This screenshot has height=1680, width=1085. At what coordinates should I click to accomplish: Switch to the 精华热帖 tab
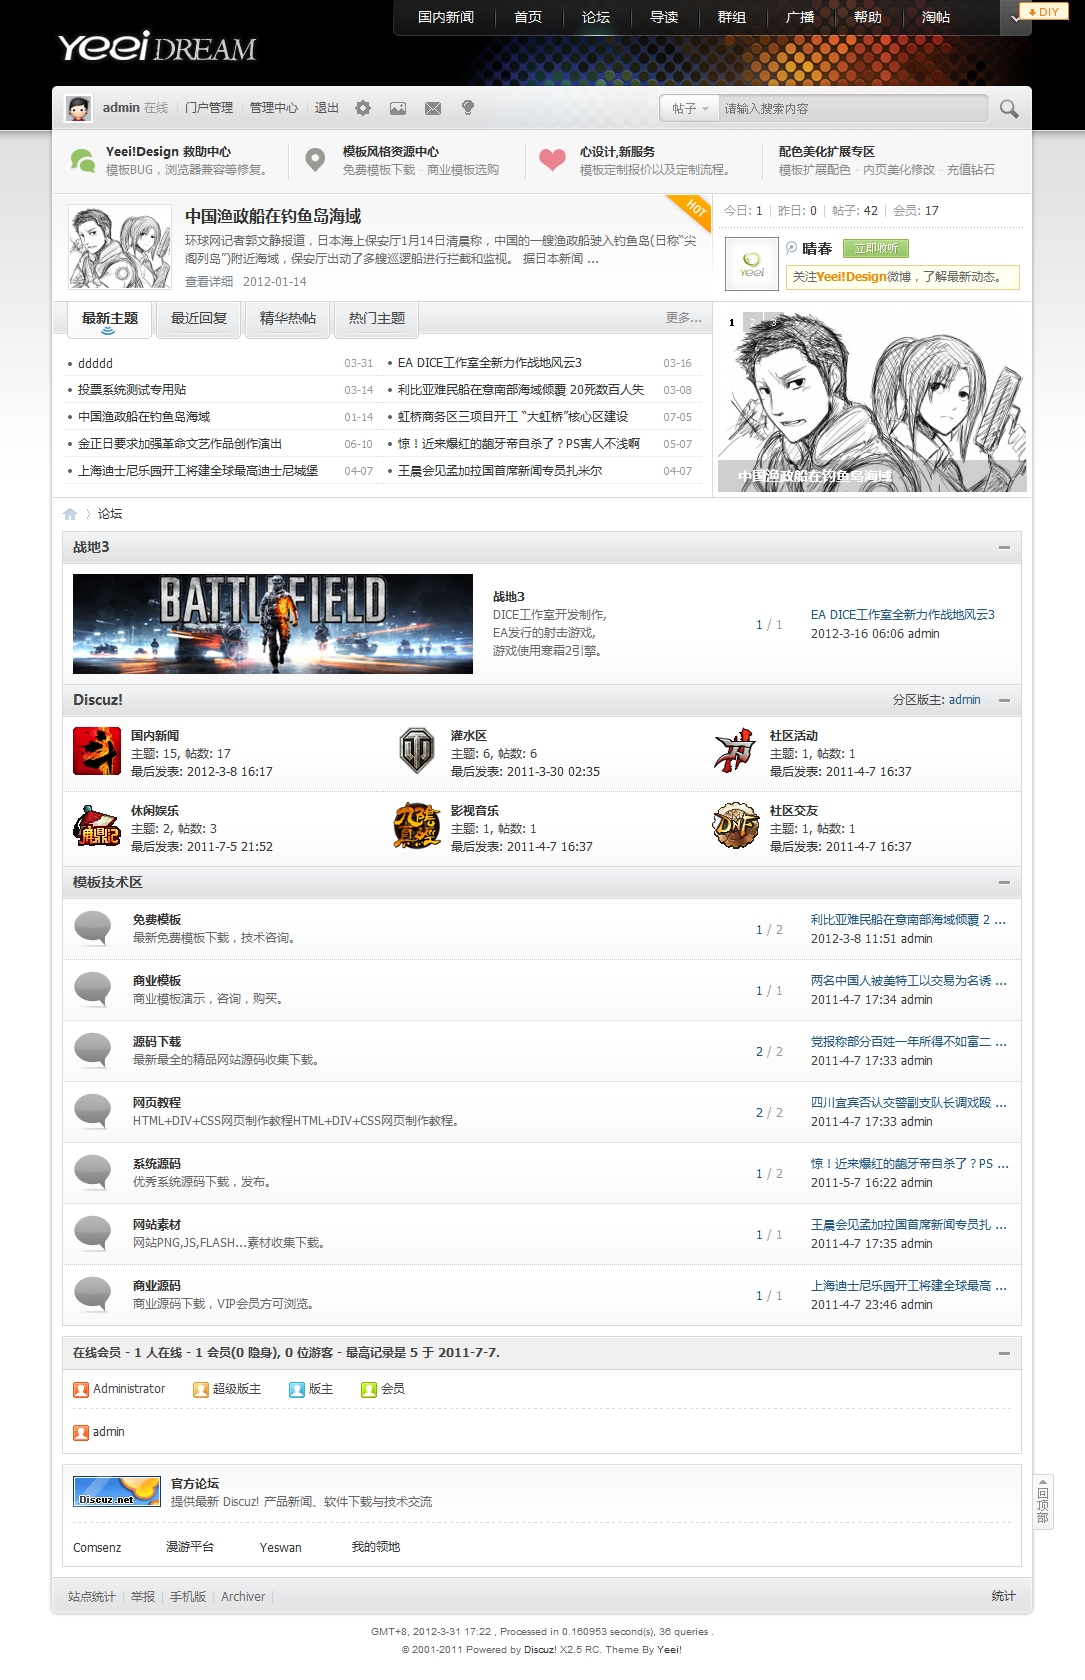coord(288,319)
